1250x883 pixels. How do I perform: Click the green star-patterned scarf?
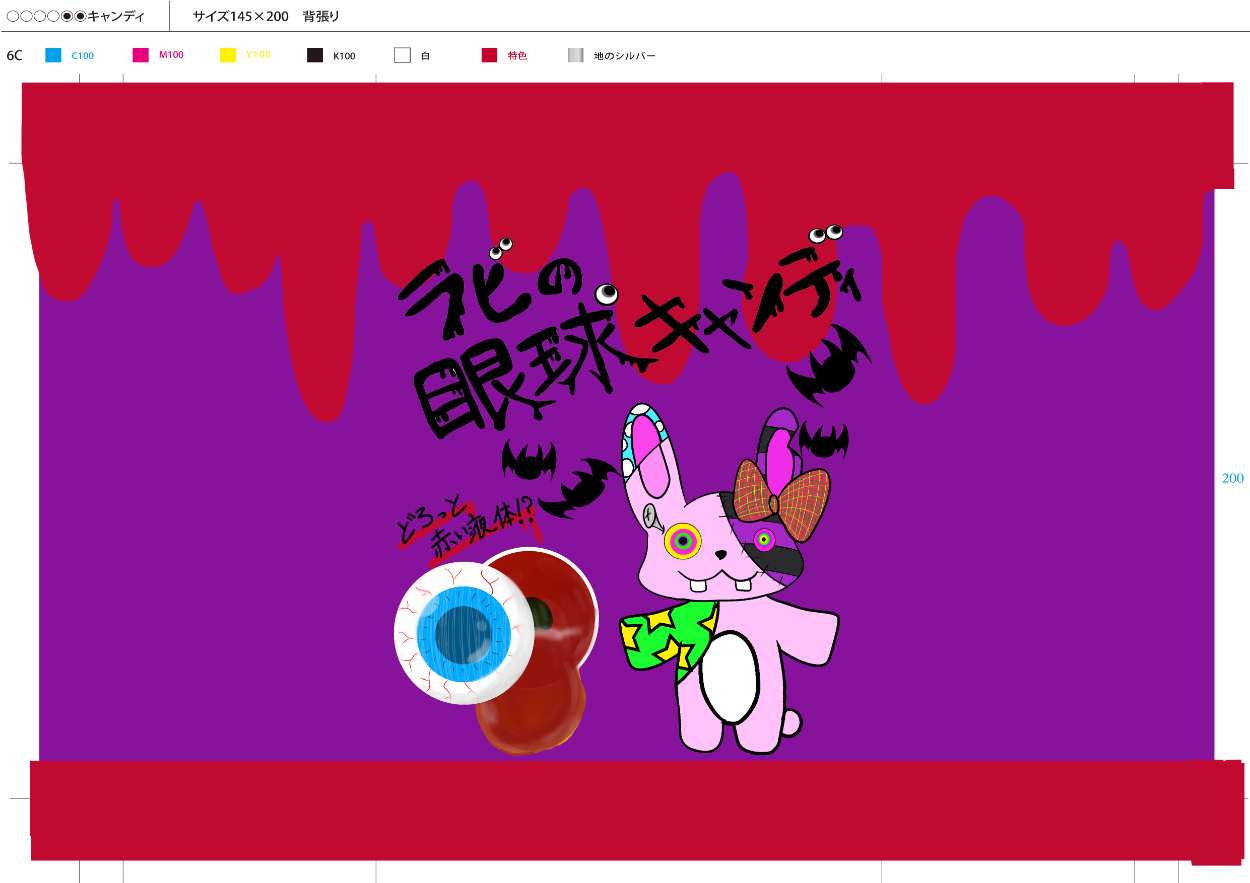point(665,636)
